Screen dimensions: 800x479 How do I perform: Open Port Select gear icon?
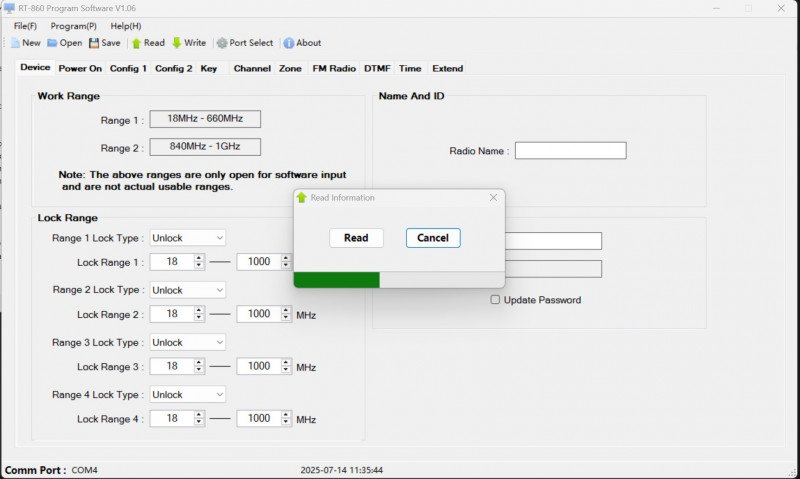coord(222,43)
